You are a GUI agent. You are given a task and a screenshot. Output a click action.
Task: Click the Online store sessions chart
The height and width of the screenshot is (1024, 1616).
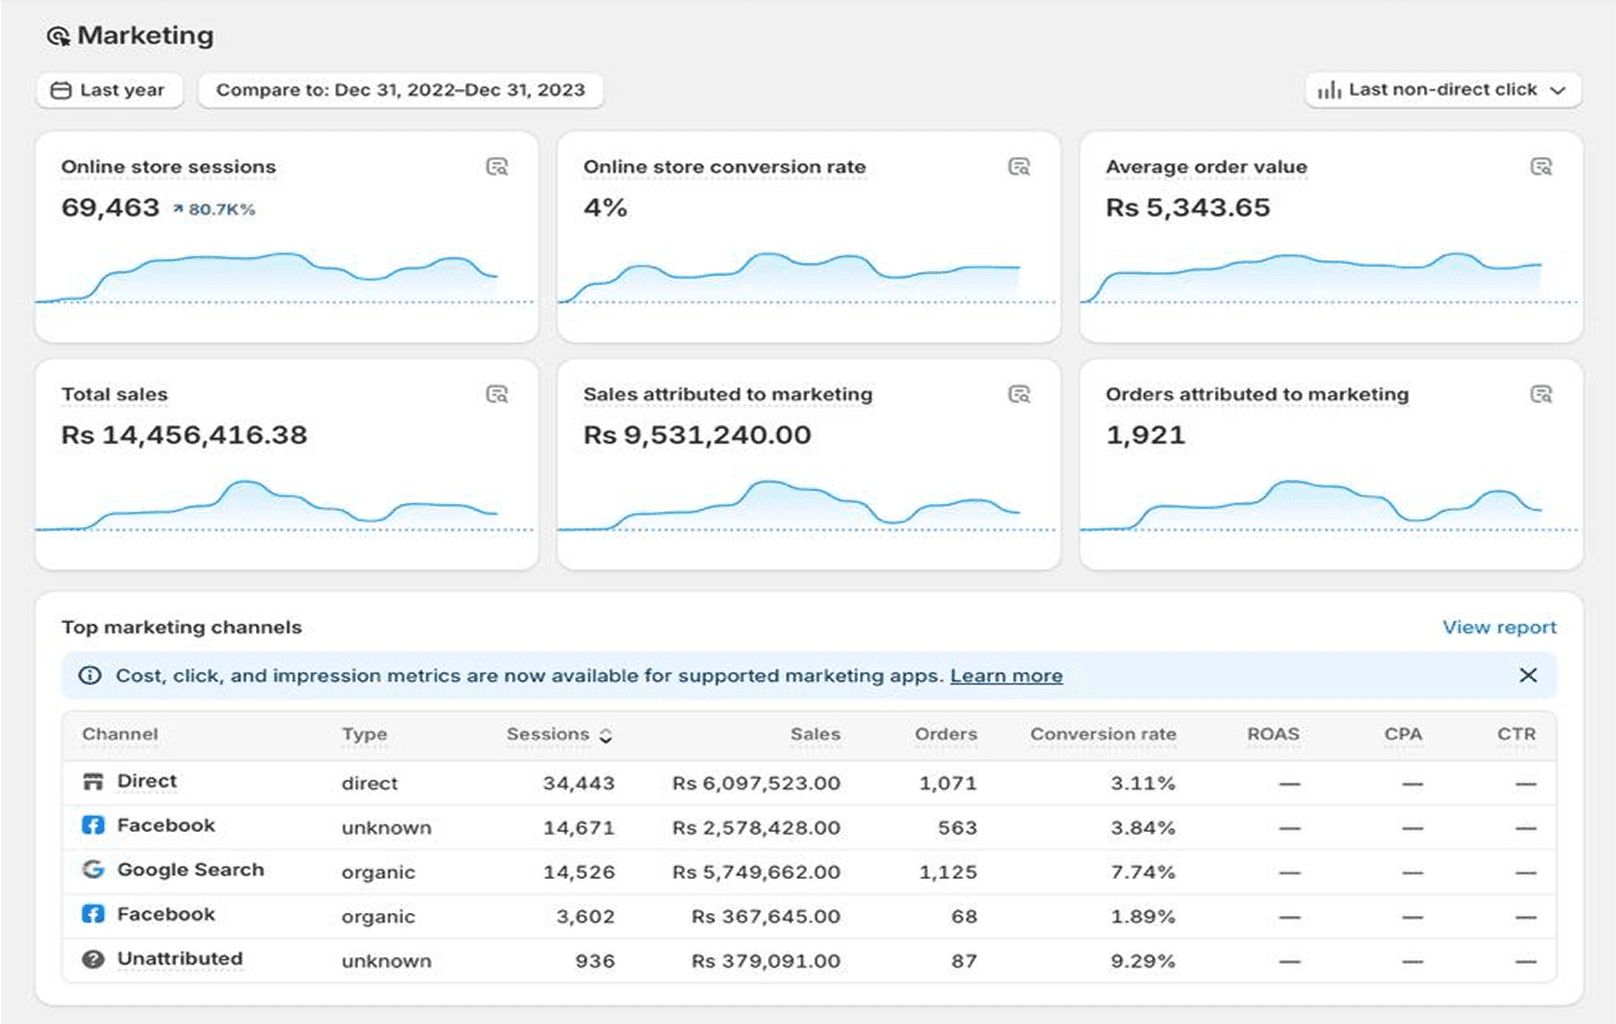286,277
